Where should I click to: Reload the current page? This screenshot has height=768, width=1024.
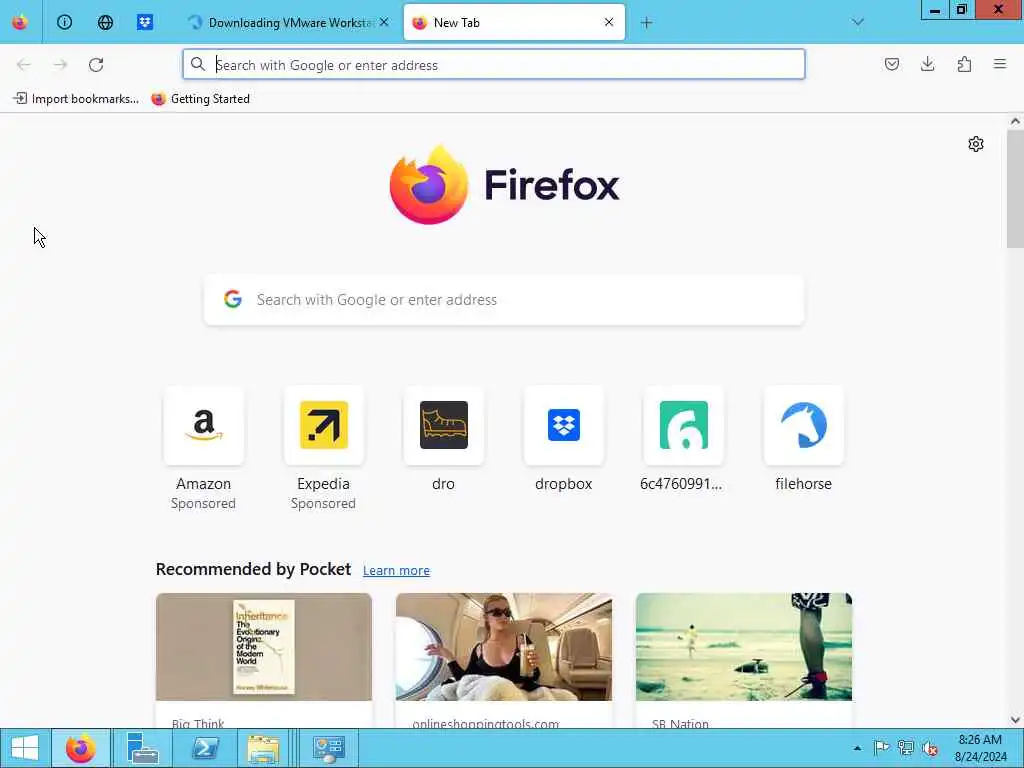coord(96,65)
